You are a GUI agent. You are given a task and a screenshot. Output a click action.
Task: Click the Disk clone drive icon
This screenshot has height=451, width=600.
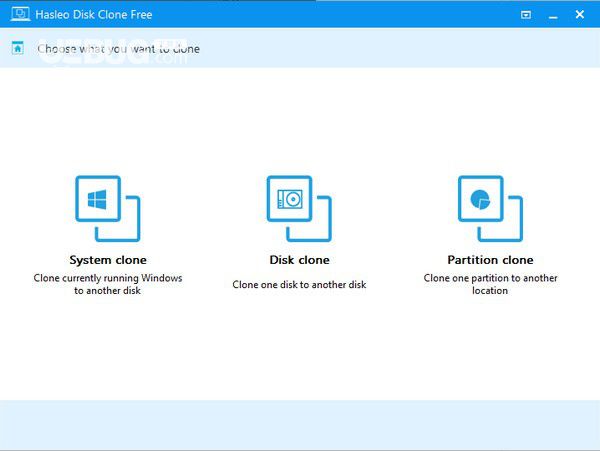pyautogui.click(x=299, y=208)
